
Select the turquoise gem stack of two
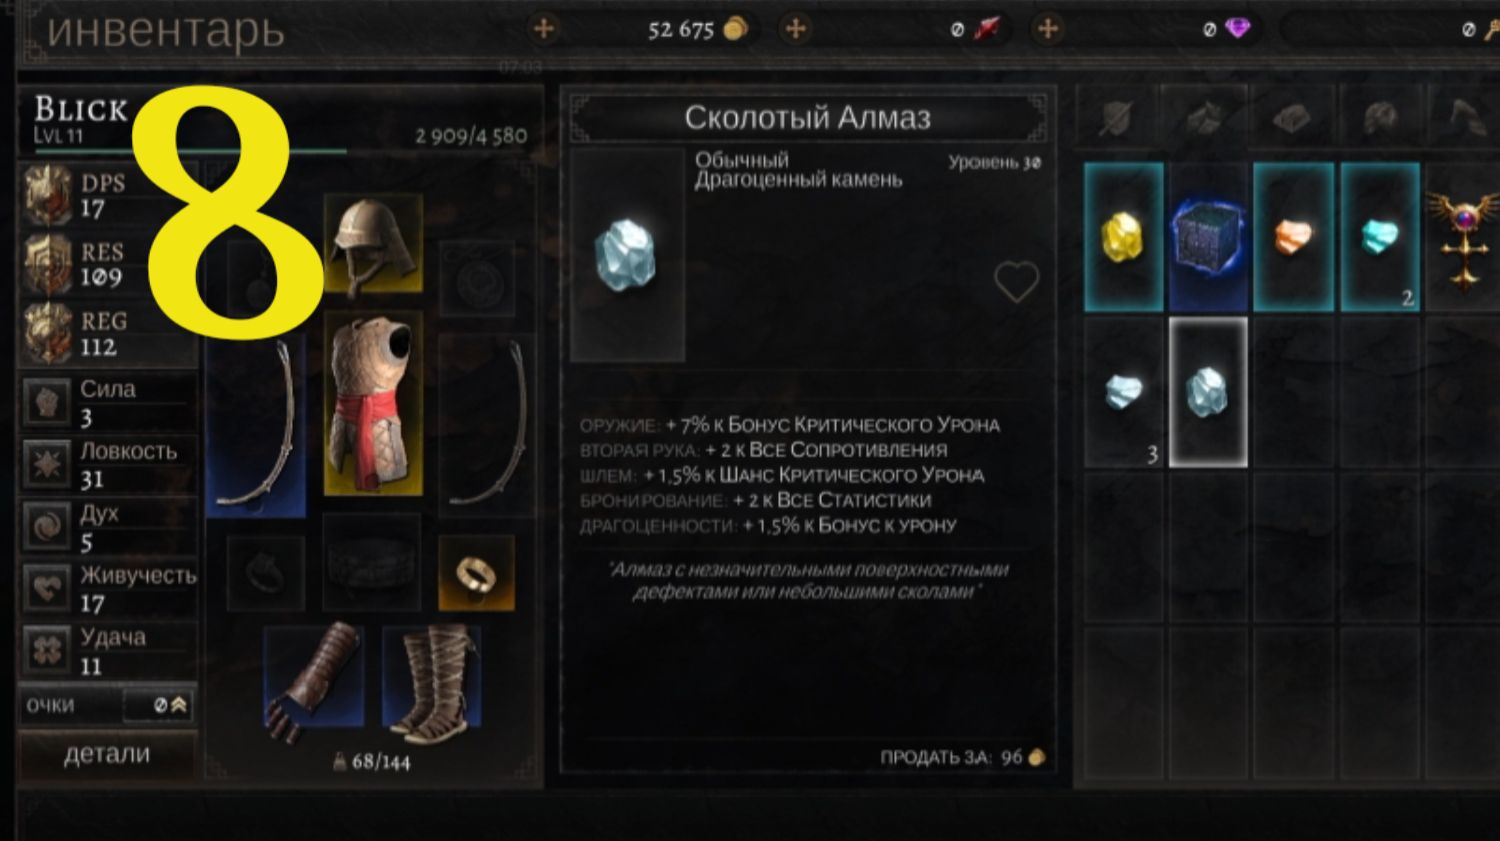(x=1380, y=237)
